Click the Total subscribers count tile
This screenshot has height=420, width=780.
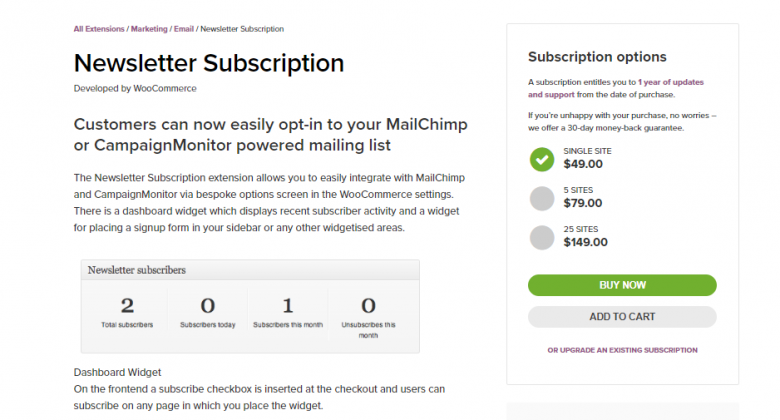[127, 311]
